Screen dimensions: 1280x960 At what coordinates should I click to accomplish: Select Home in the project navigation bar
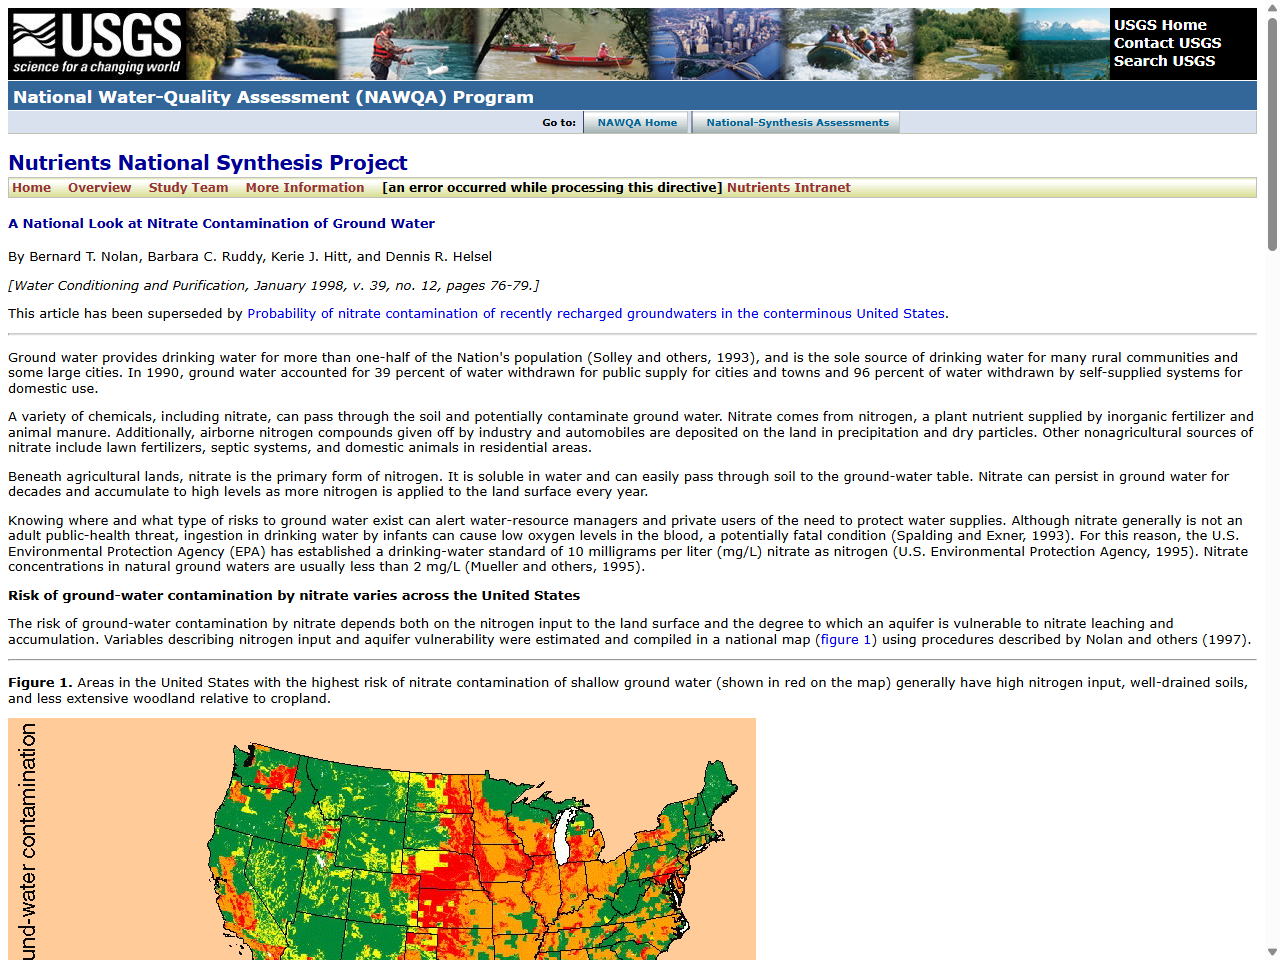[x=31, y=187]
